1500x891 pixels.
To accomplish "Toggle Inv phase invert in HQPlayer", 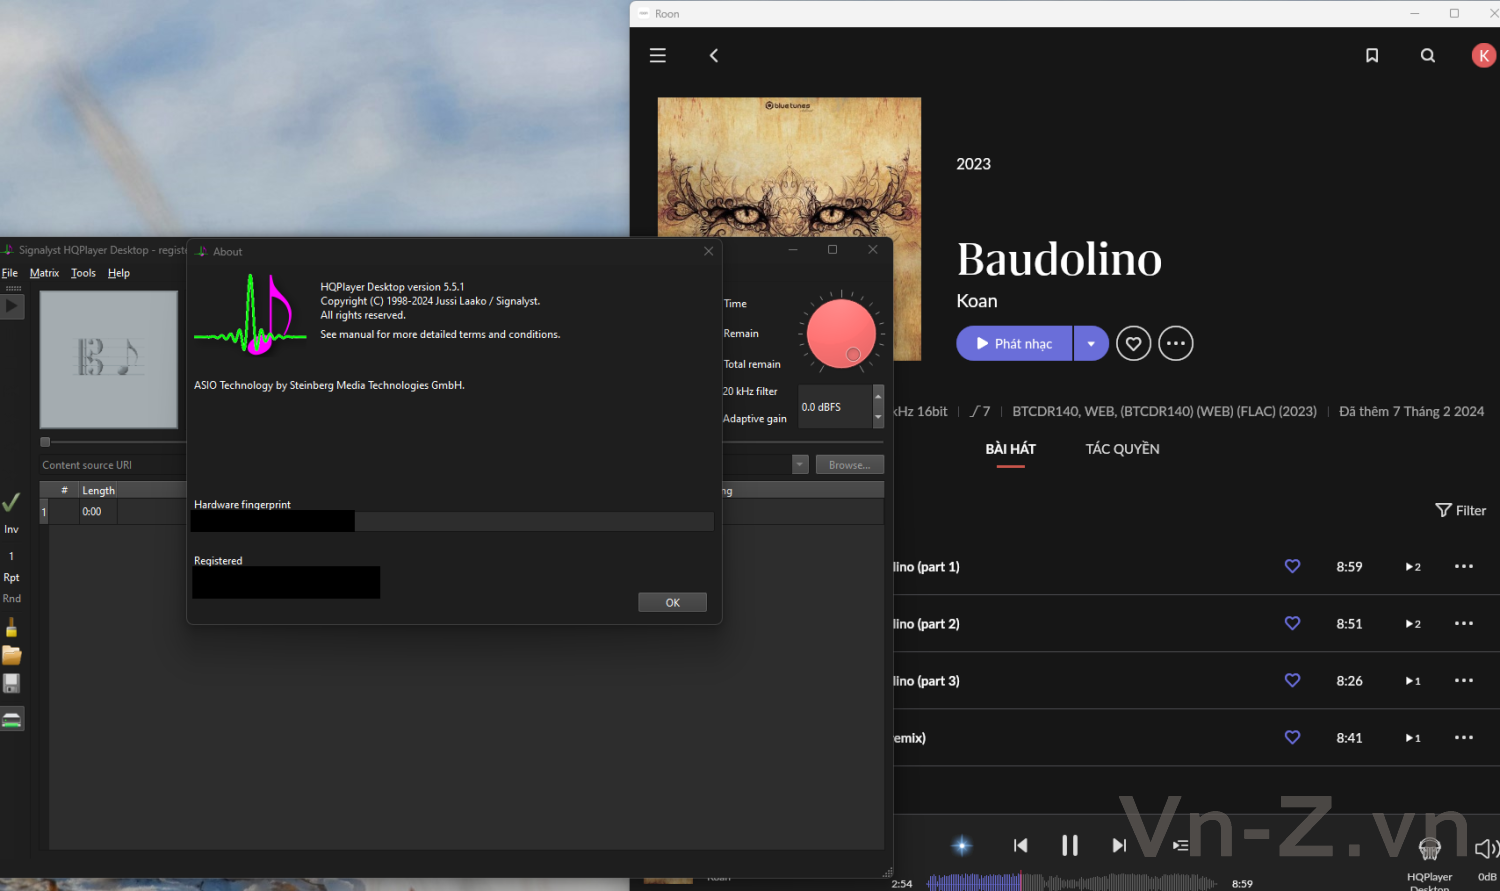I will coord(11,529).
